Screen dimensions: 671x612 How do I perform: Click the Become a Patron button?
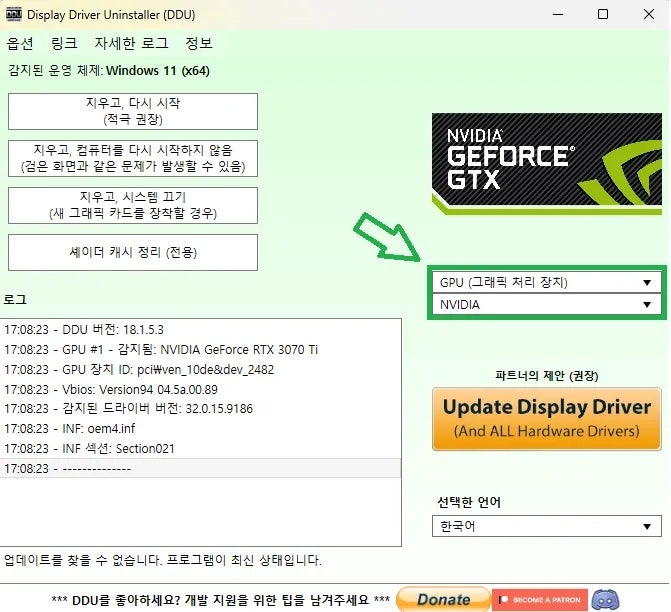click(x=540, y=600)
